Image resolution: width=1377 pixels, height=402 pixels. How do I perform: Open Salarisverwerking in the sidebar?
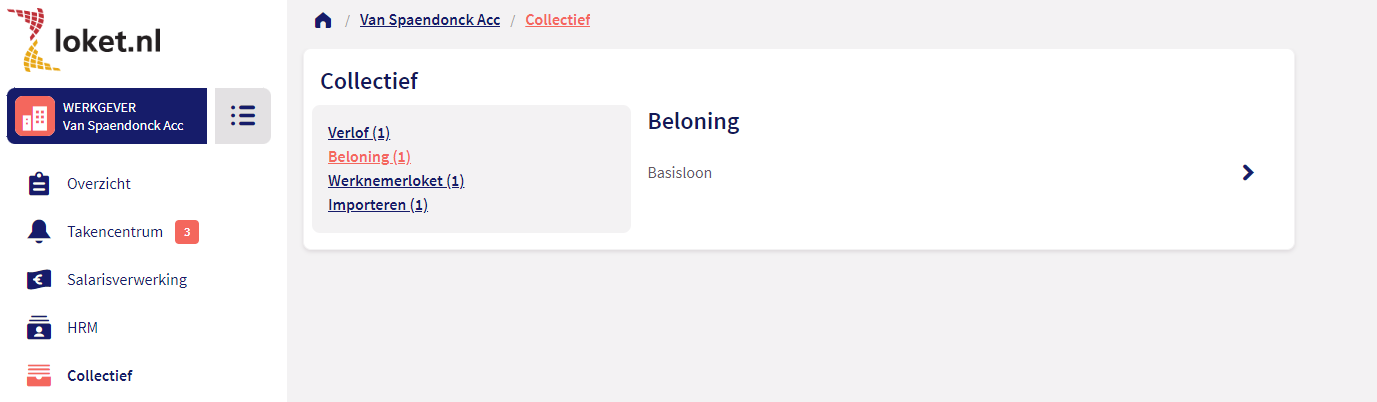127,280
